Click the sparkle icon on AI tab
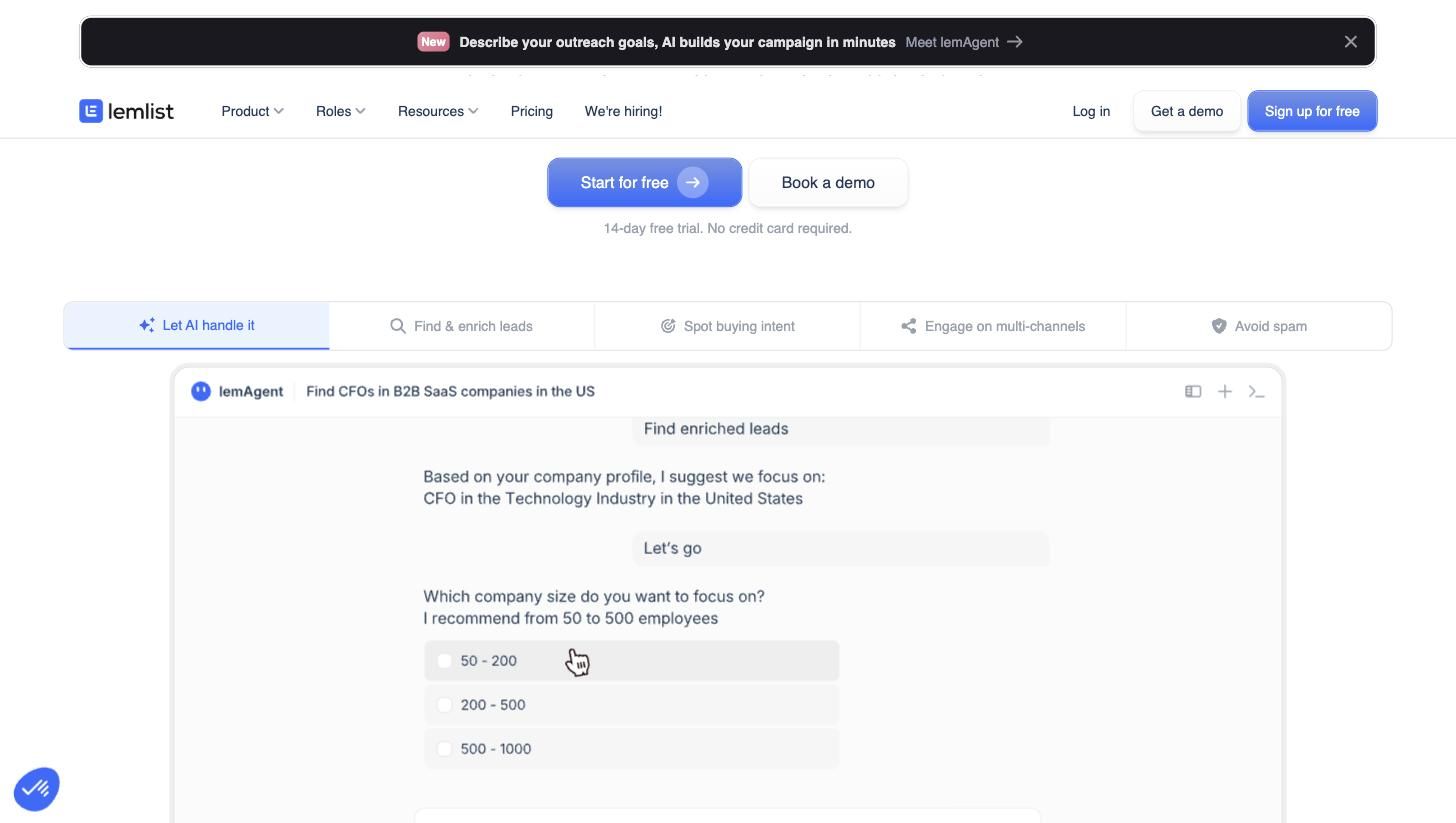This screenshot has height=823, width=1456. [x=147, y=325]
